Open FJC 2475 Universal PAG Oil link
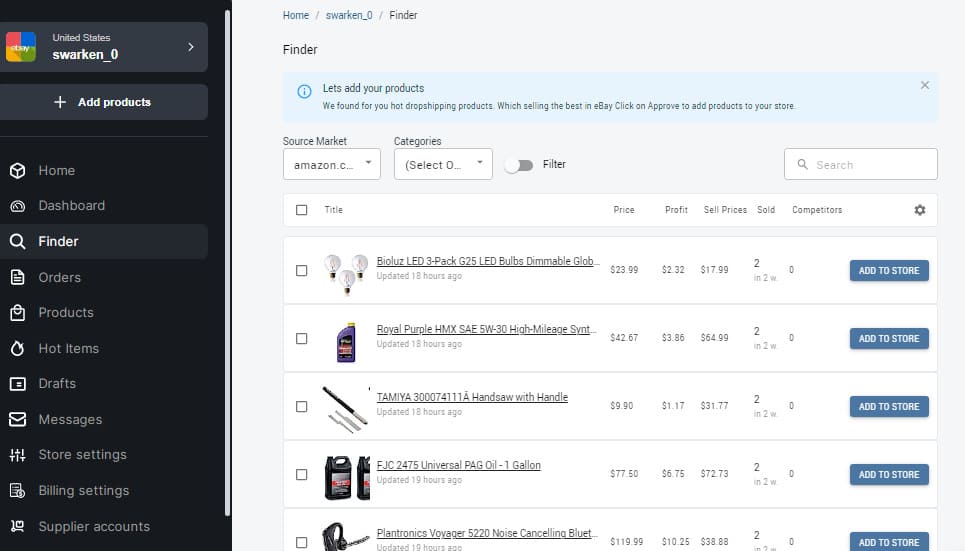 pyautogui.click(x=458, y=465)
